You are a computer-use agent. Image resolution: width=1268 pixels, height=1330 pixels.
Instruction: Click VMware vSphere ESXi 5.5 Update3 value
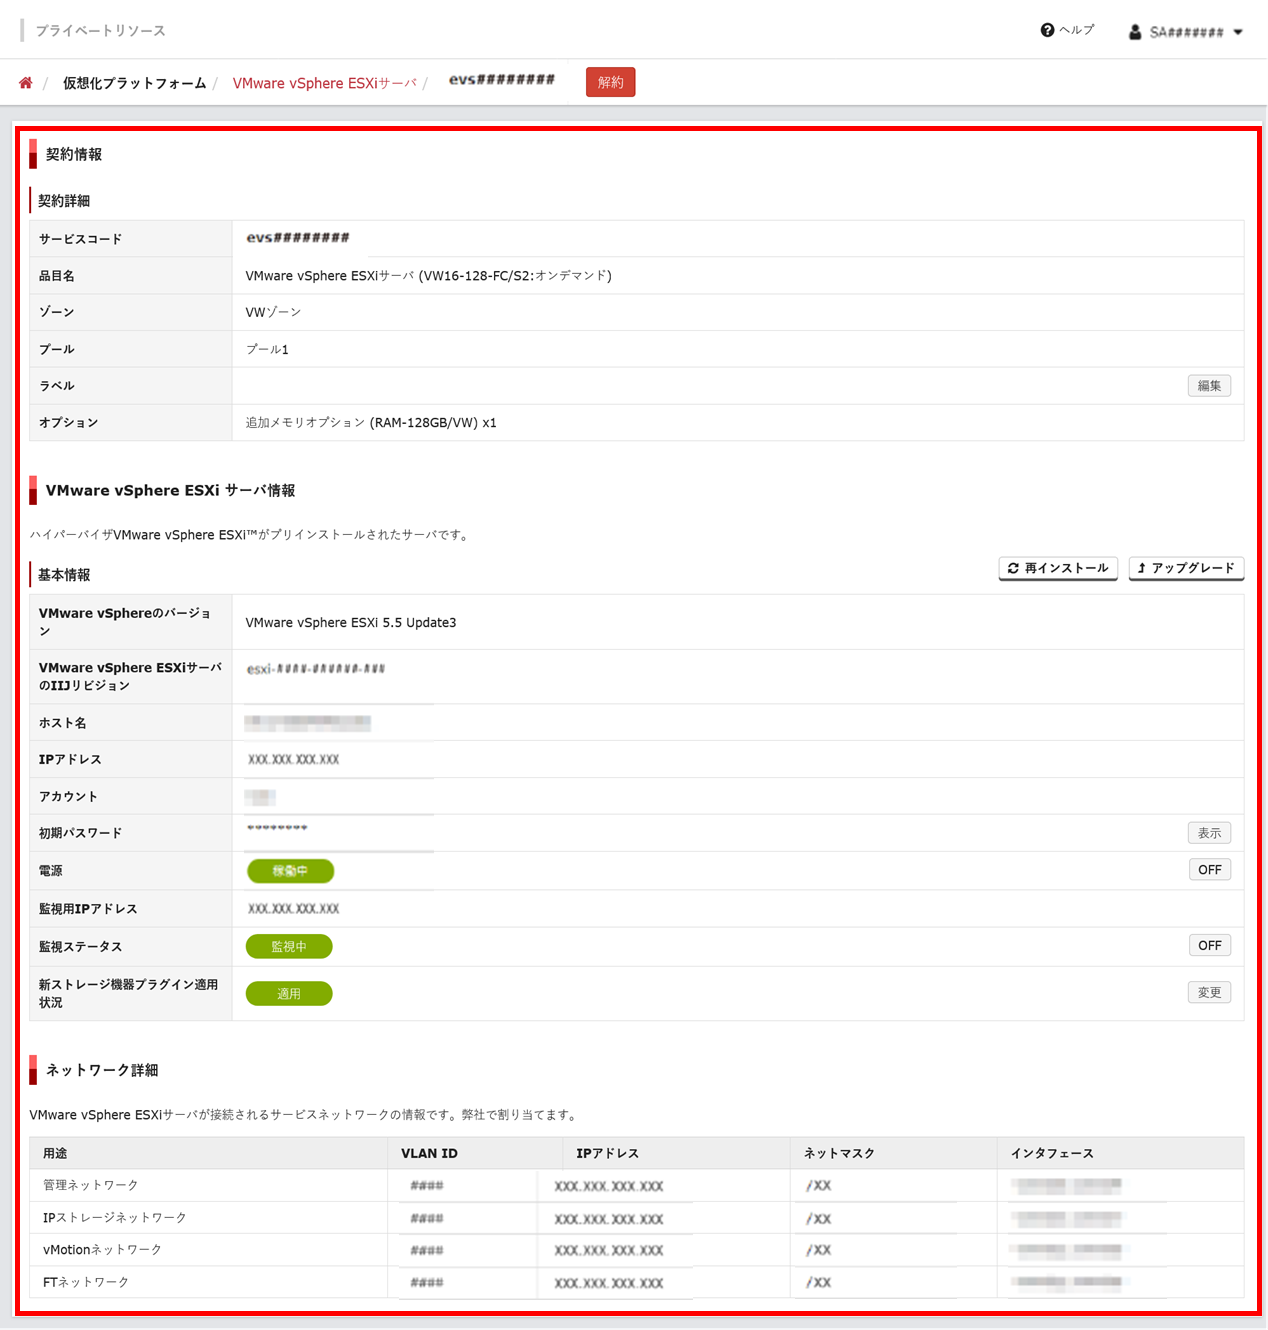[x=351, y=622]
